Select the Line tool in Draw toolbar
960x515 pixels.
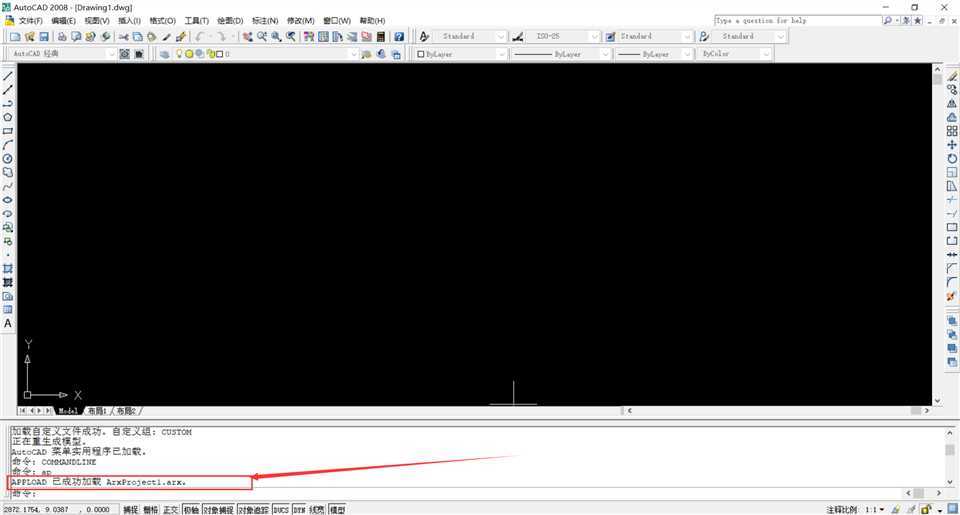coord(8,76)
